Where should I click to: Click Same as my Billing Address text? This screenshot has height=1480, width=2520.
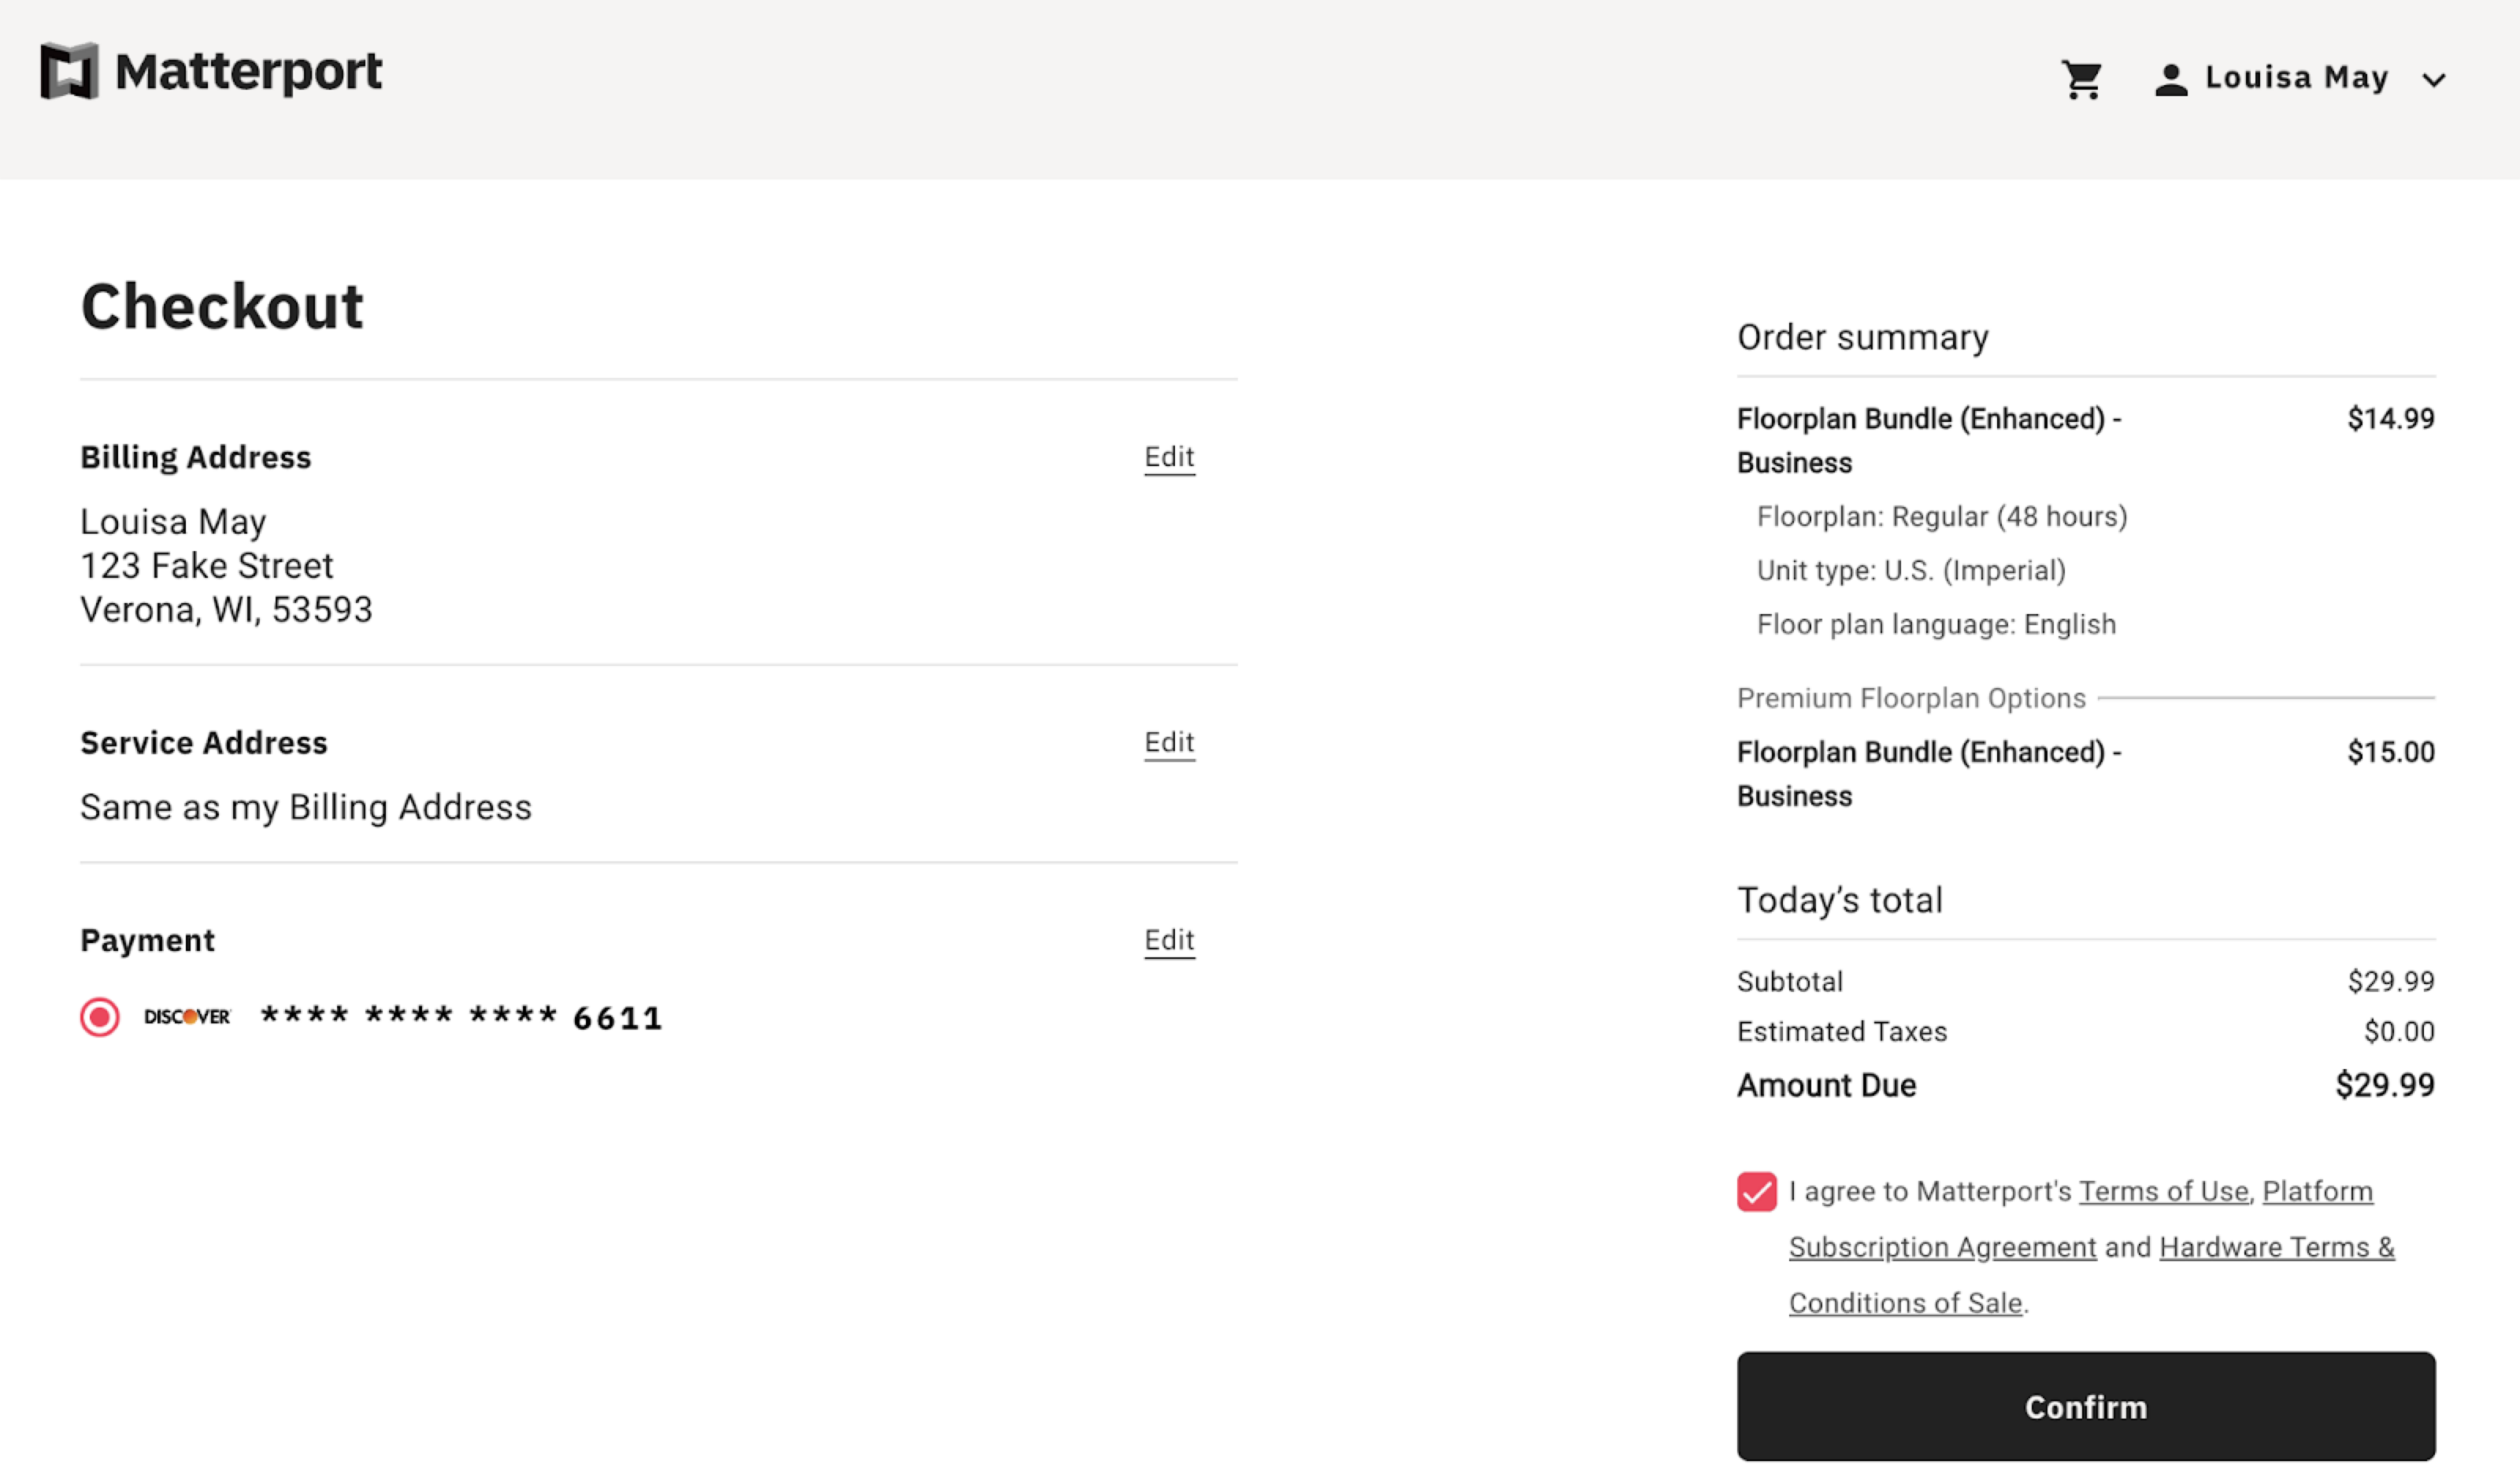[305, 807]
